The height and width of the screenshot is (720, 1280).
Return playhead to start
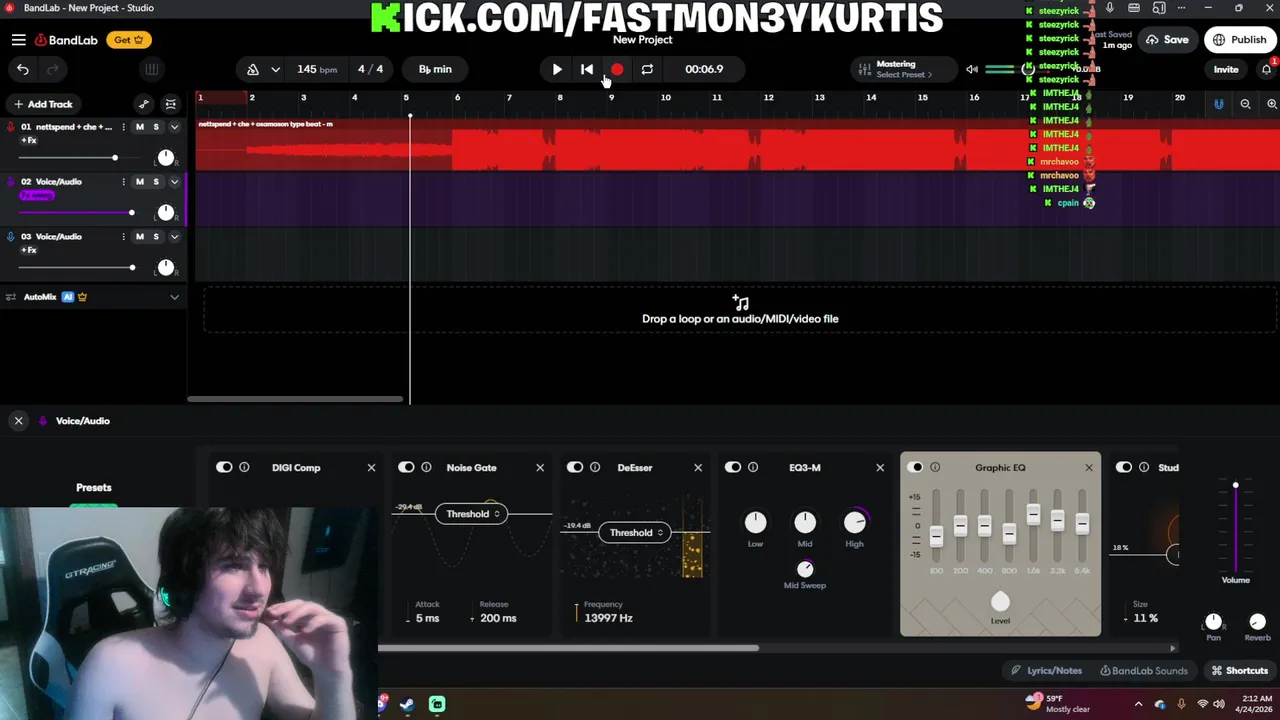click(587, 69)
